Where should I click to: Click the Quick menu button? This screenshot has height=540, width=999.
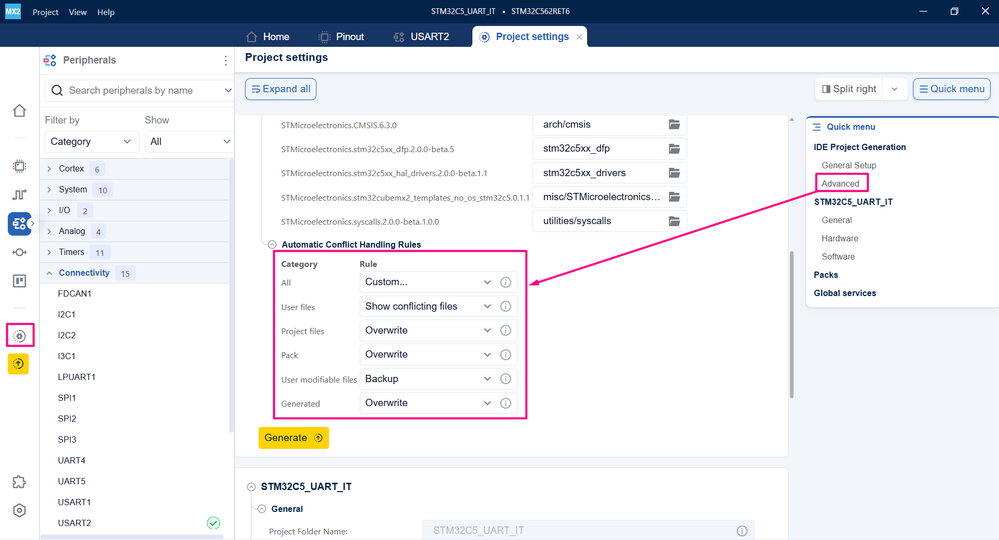pyautogui.click(x=952, y=89)
